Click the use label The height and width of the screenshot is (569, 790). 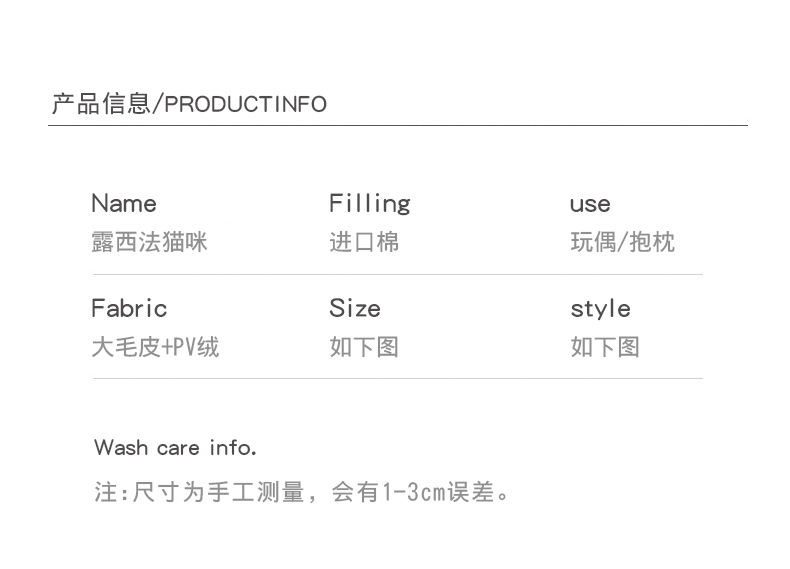(x=589, y=205)
